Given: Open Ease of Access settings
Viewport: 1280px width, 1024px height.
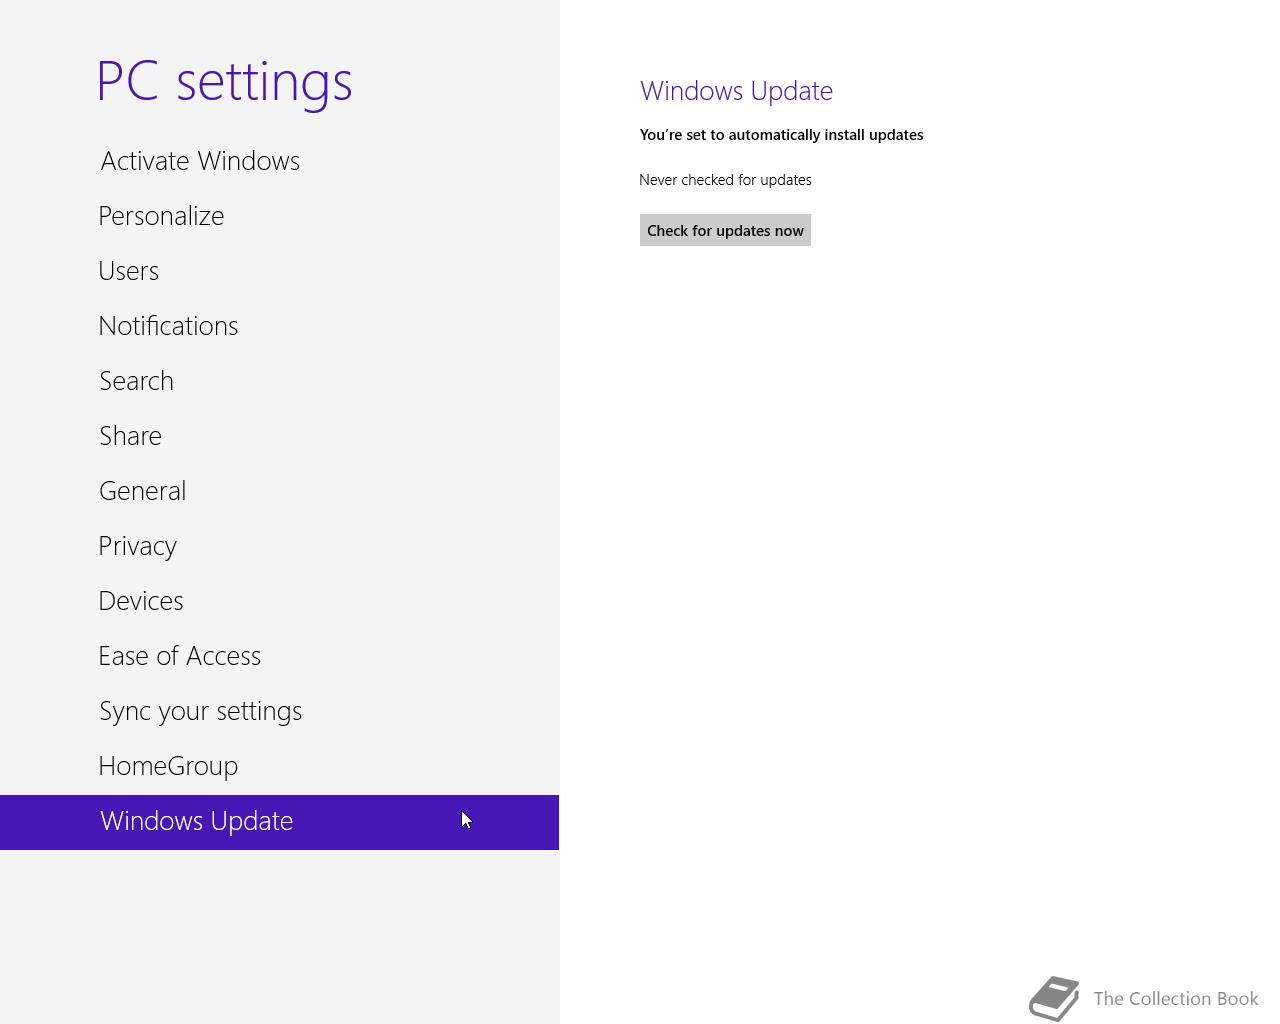Looking at the screenshot, I should point(279,657).
